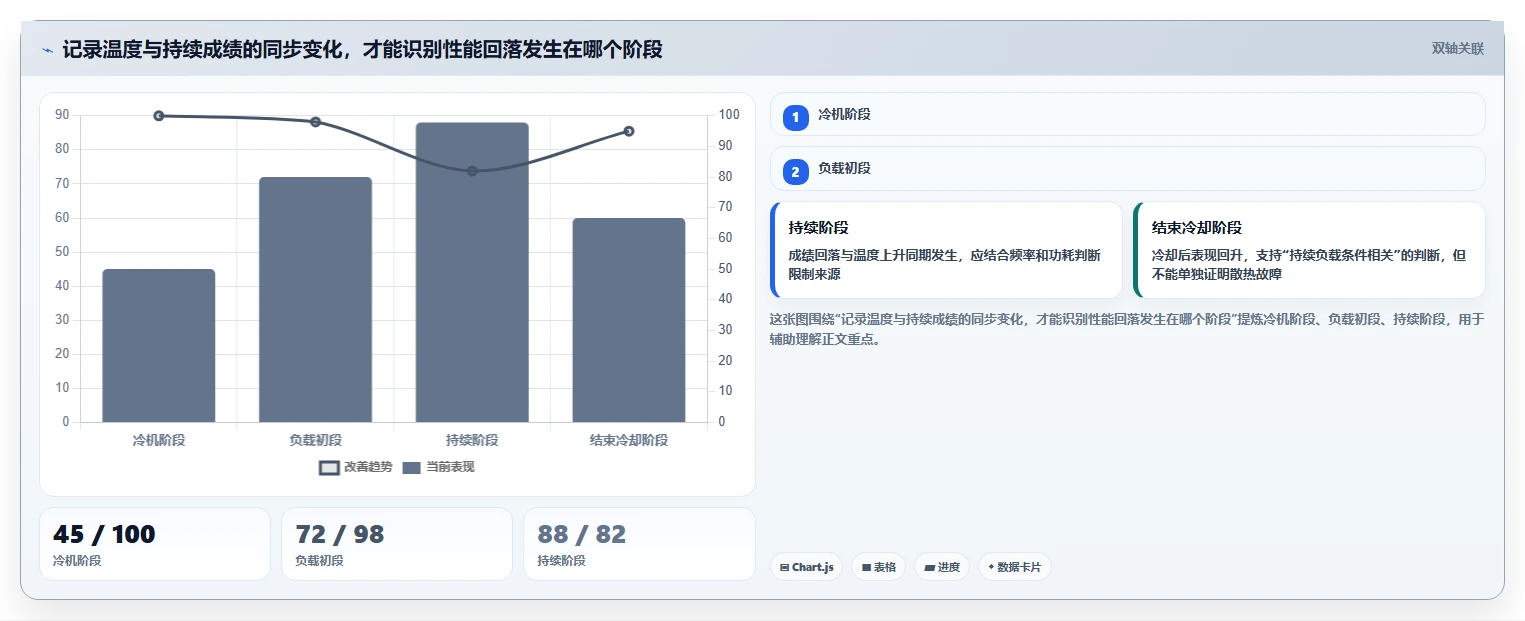Screen dimensions: 1525x621
Task: Click the 72 / 98 data card
Action: 397,544
